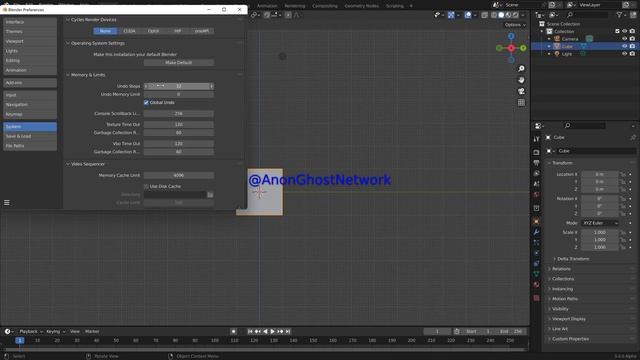640x360 pixels.
Task: Select the OptiX render device button
Action: click(x=153, y=31)
